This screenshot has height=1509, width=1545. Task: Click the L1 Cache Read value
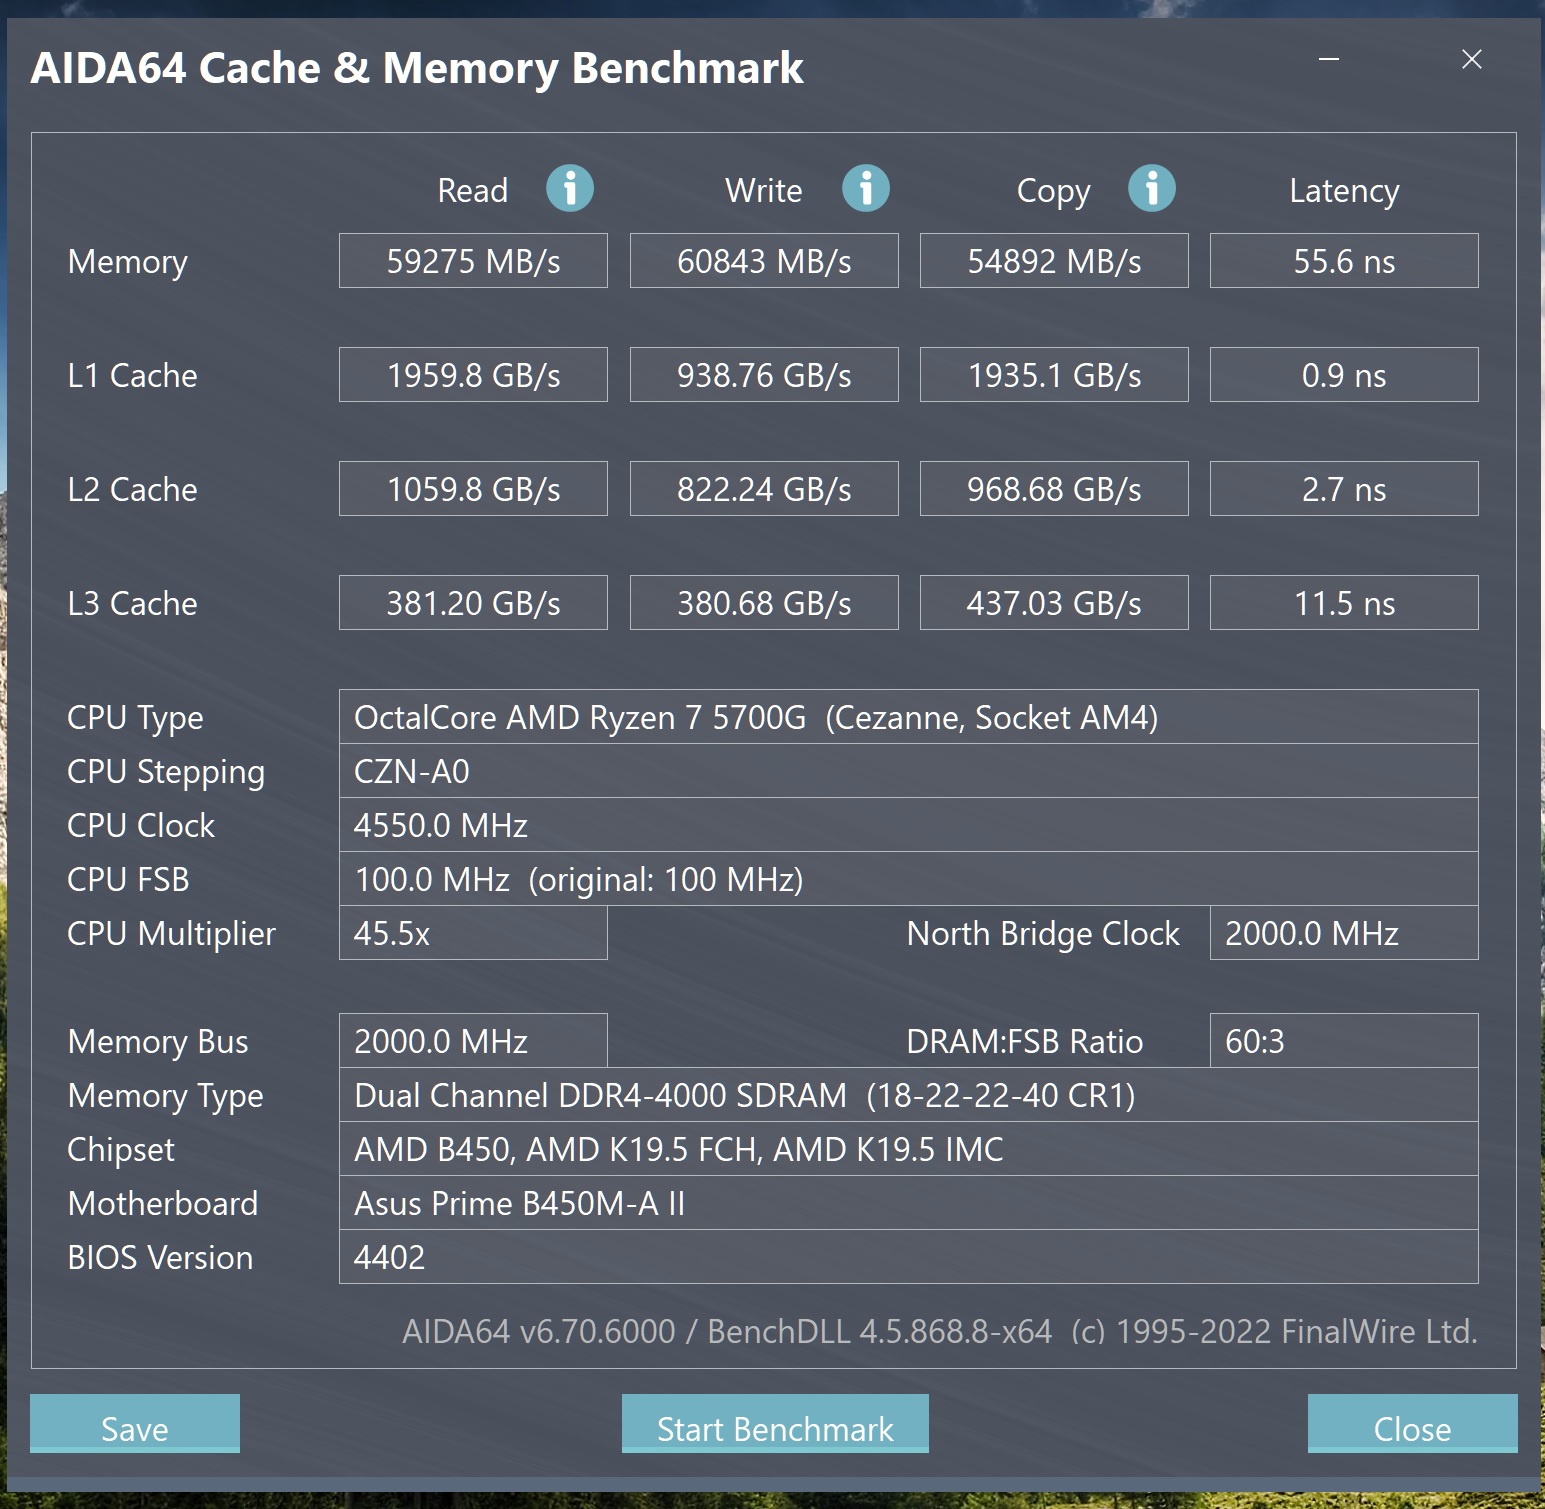coord(473,375)
